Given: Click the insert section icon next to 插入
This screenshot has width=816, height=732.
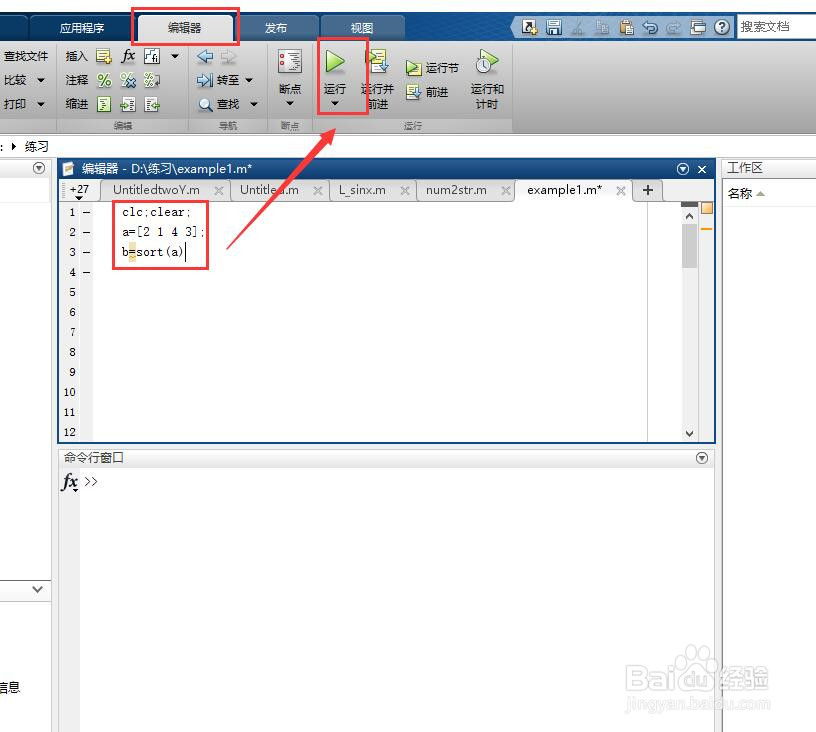Looking at the screenshot, I should click(x=104, y=56).
